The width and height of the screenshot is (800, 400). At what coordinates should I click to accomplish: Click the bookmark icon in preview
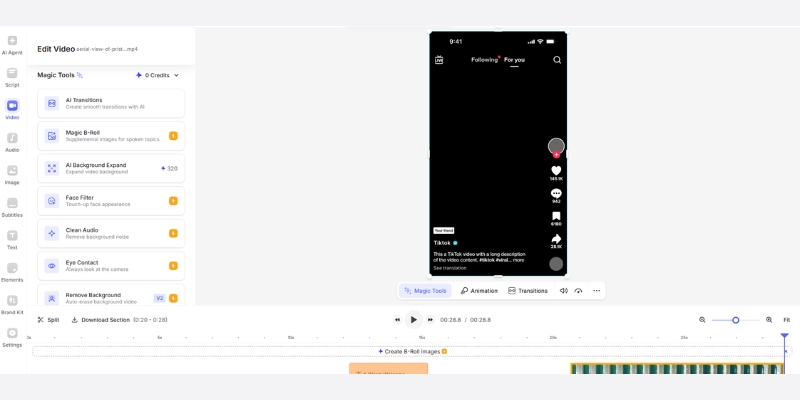pos(556,216)
